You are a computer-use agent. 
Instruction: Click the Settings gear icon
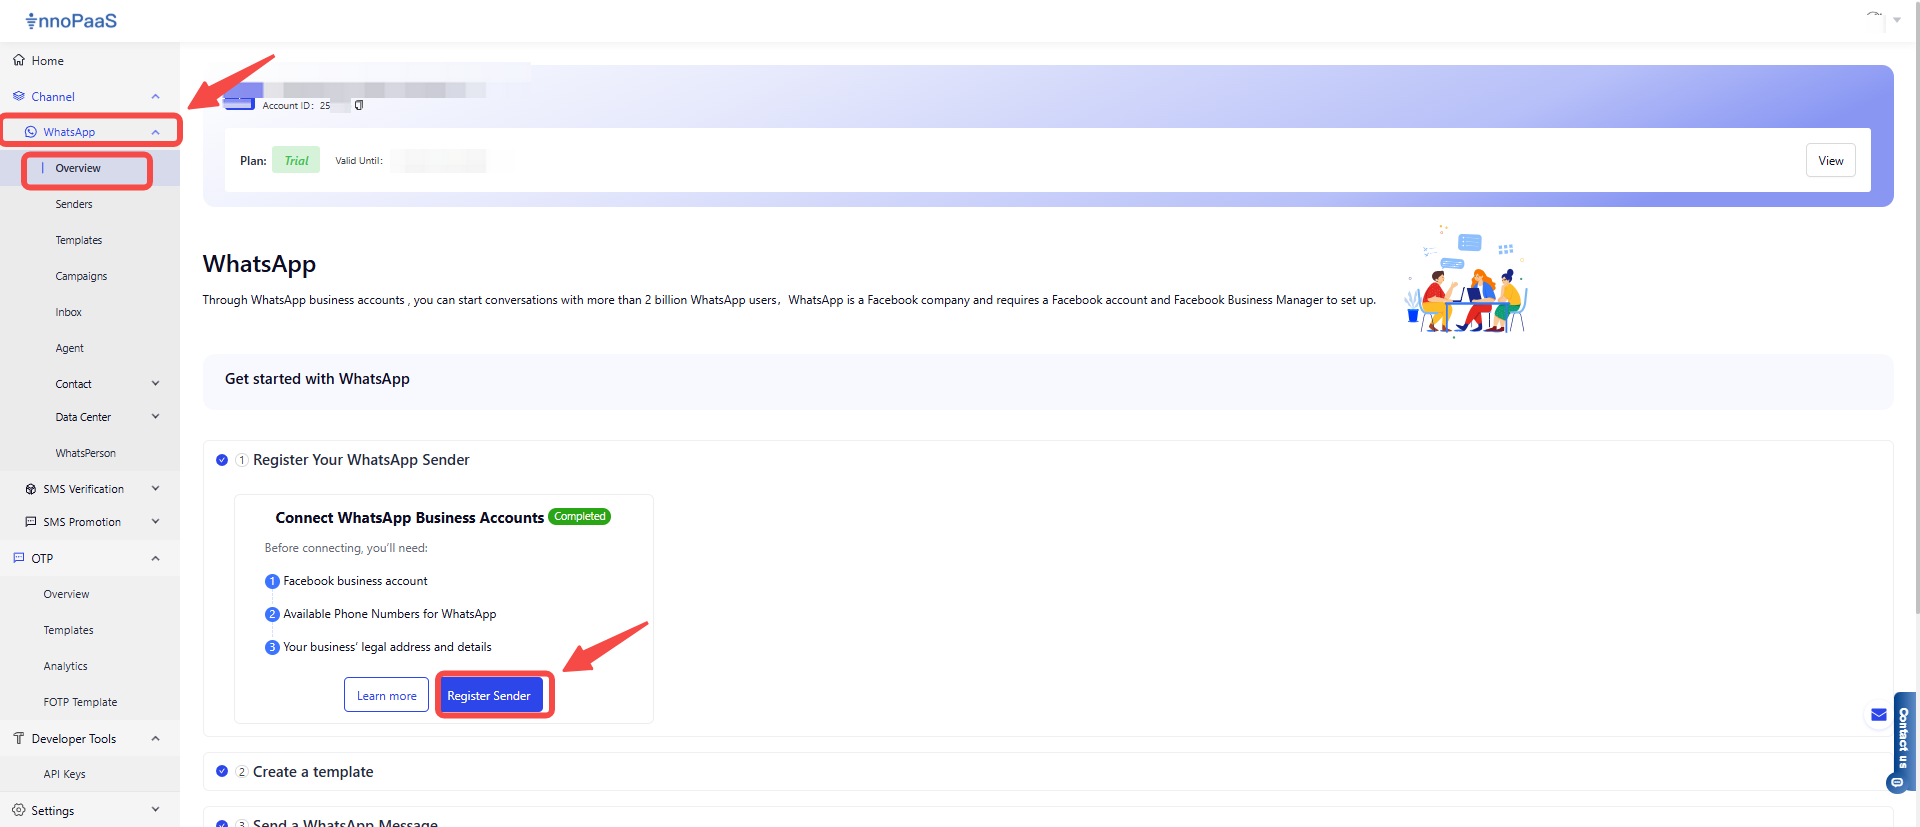pos(19,810)
